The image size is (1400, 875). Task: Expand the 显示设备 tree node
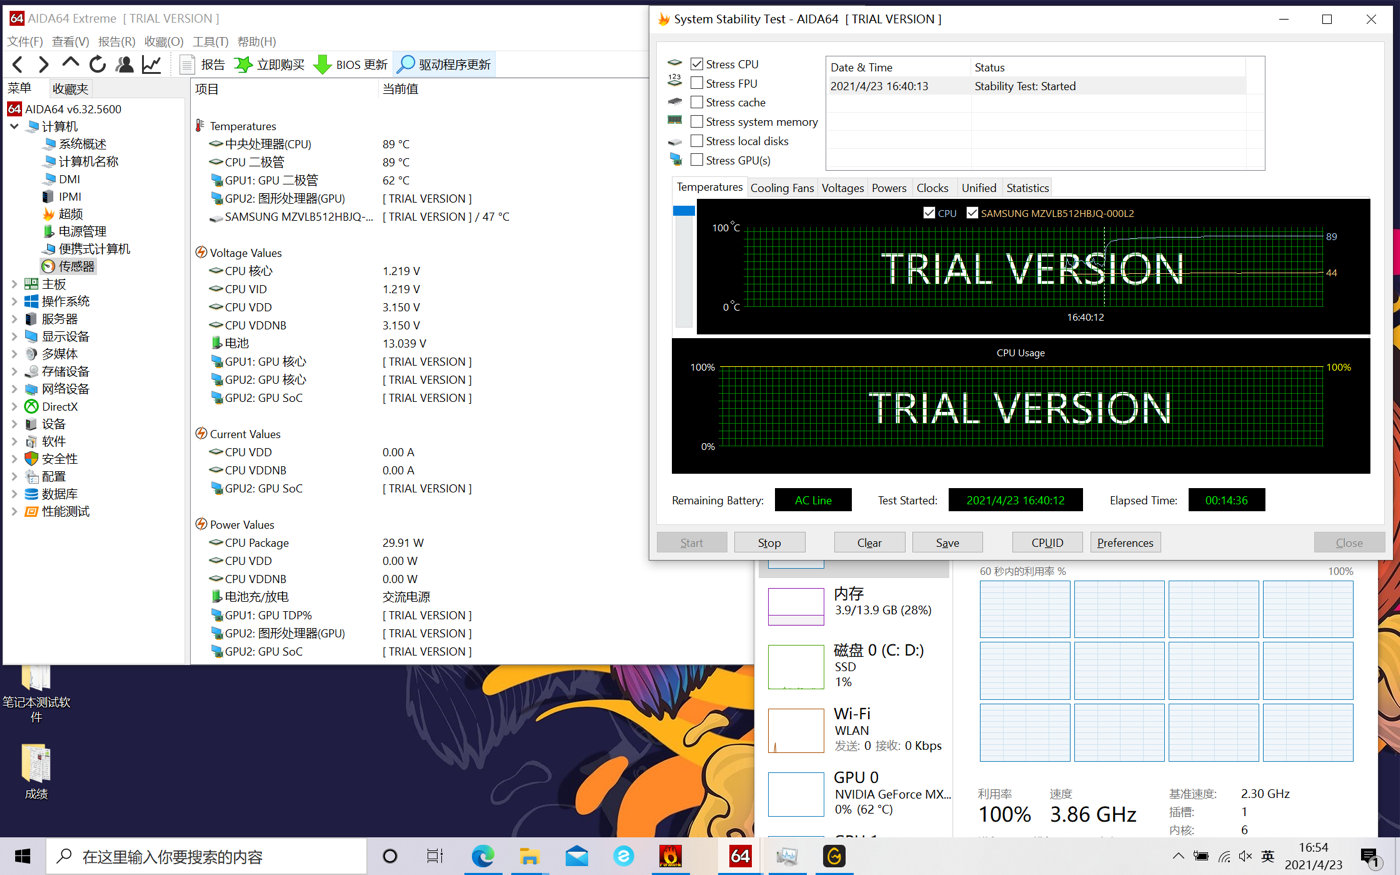pyautogui.click(x=14, y=337)
